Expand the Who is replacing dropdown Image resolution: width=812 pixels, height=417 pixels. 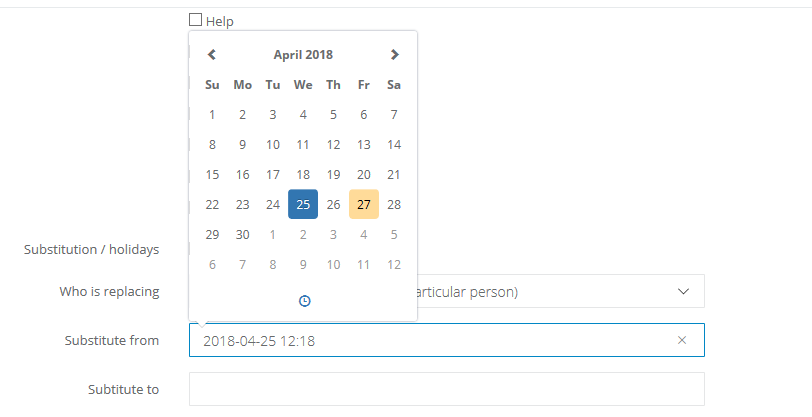coord(684,292)
